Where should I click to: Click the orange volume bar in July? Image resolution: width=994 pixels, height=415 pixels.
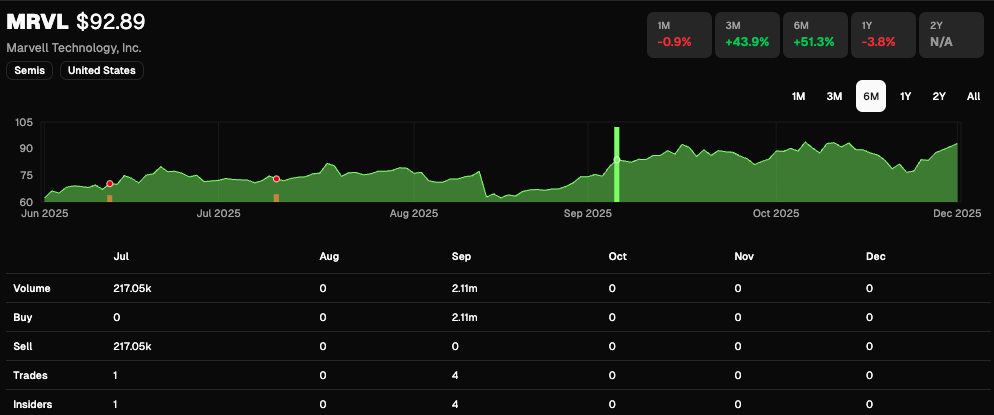click(276, 198)
